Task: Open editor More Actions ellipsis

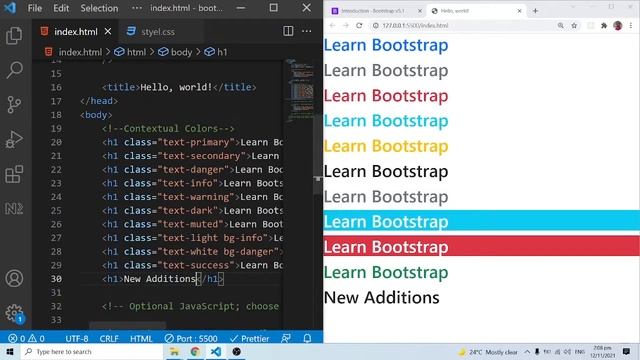Action: click(x=307, y=31)
